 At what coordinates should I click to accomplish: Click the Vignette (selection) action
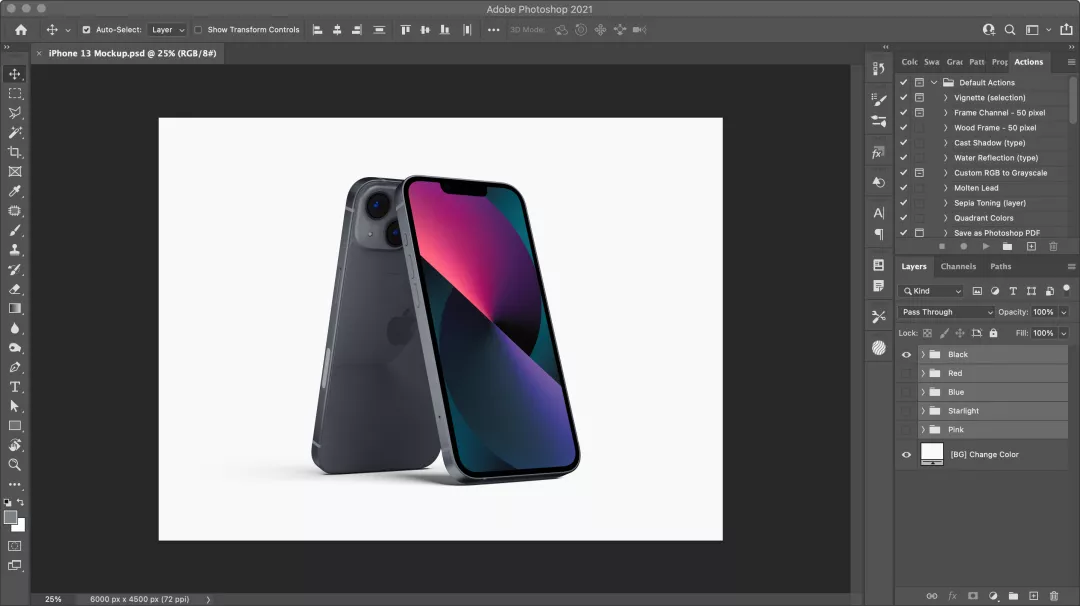click(x=989, y=98)
